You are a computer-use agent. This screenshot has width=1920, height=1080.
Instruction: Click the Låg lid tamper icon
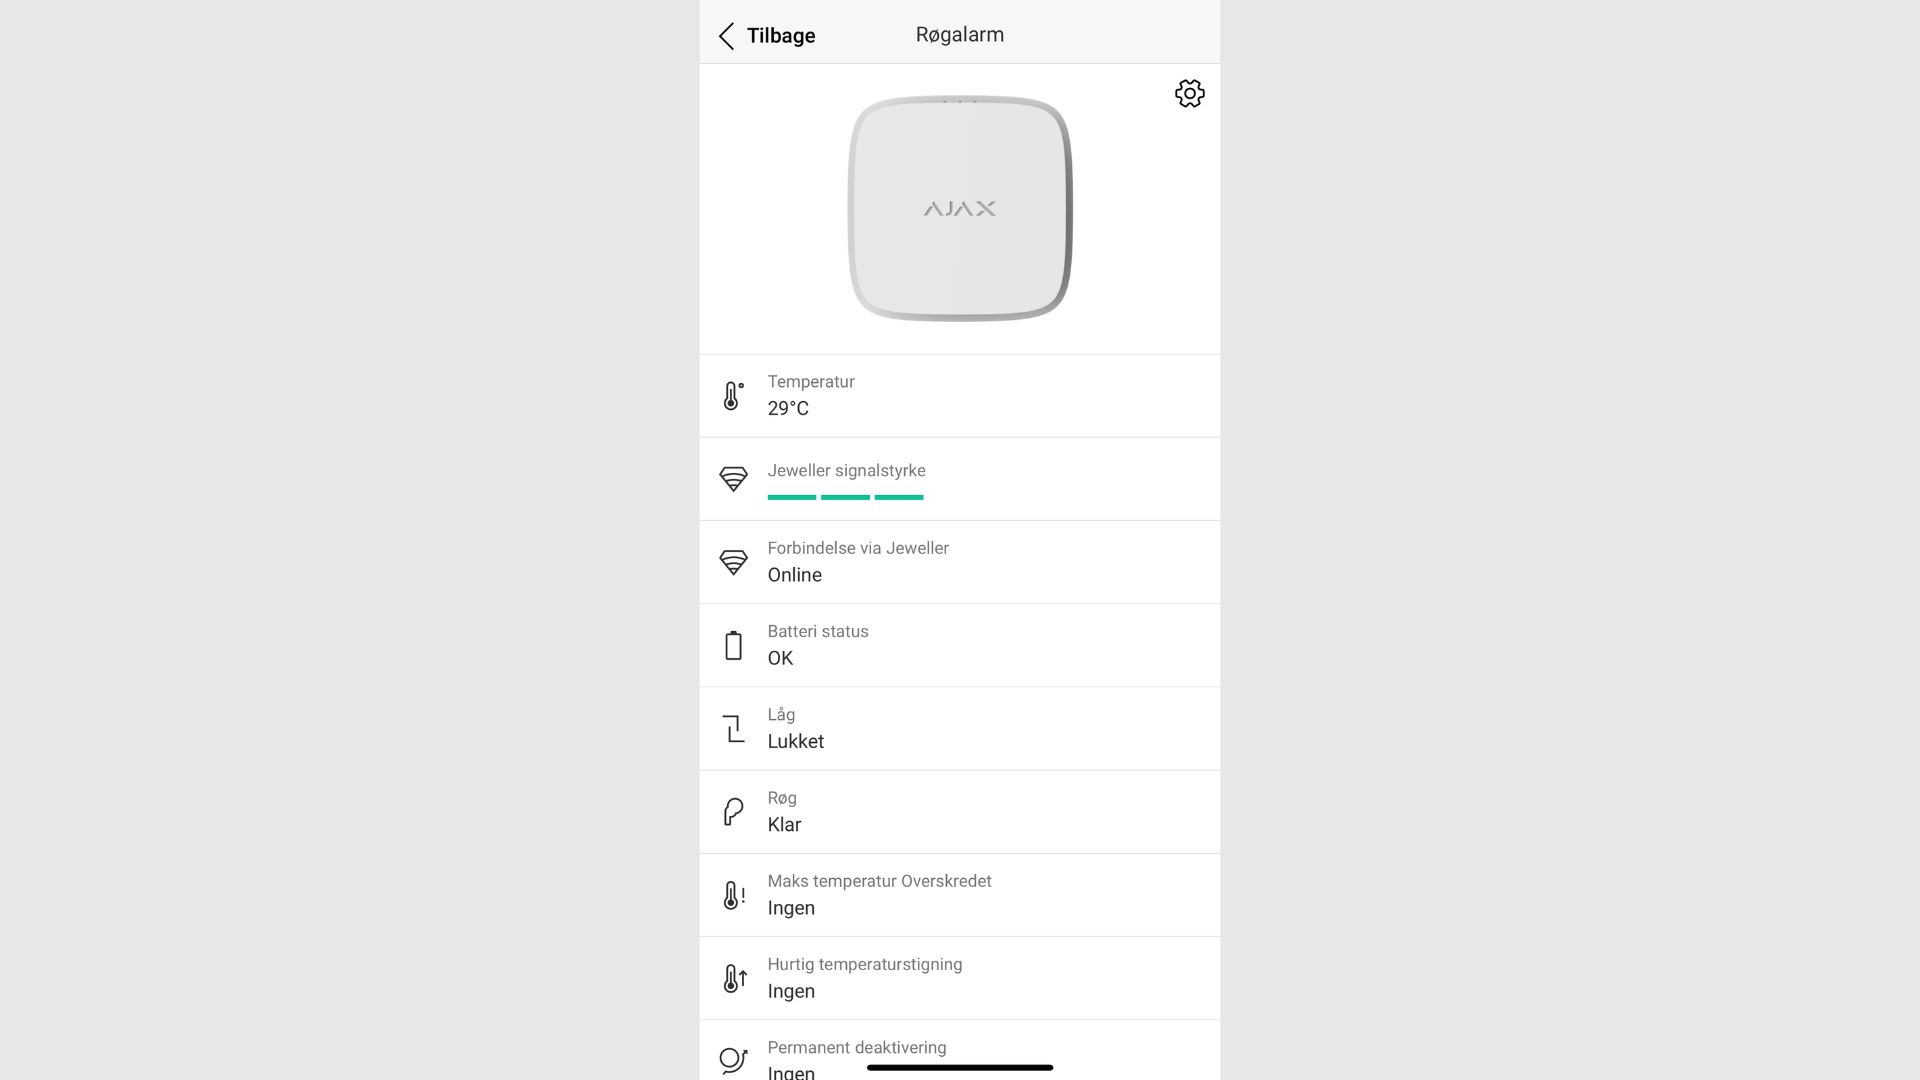pyautogui.click(x=733, y=728)
